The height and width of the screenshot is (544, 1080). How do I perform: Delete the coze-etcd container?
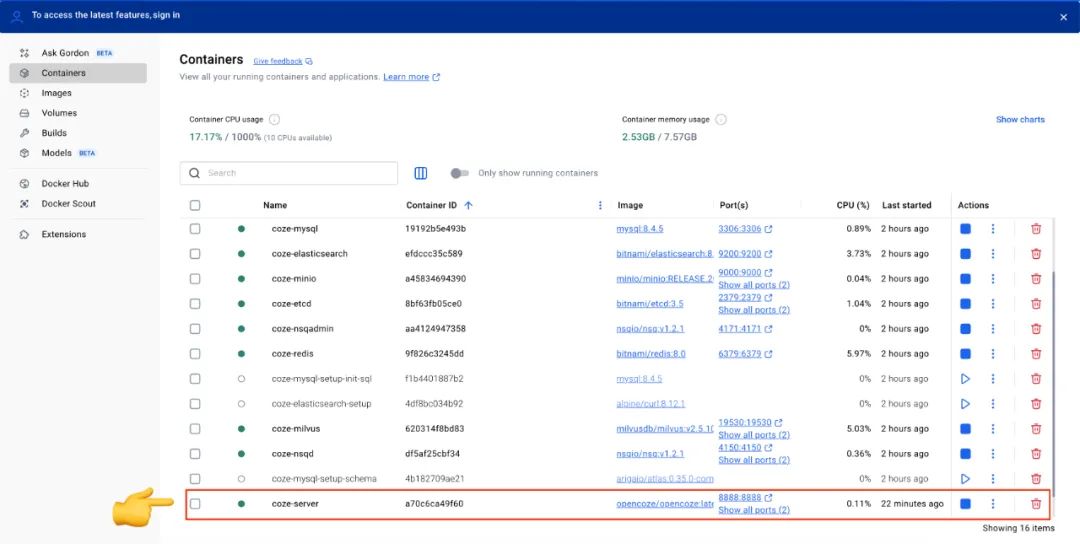1035,304
